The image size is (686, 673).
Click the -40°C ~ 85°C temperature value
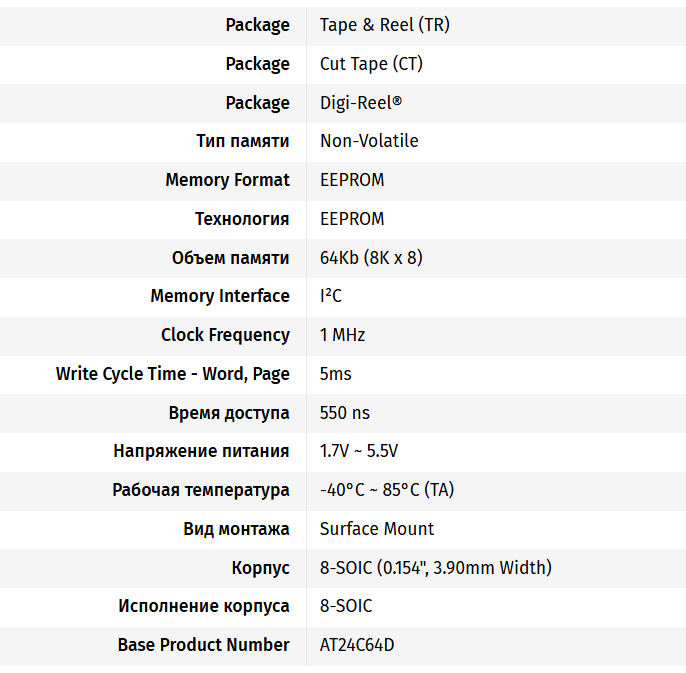(x=387, y=490)
